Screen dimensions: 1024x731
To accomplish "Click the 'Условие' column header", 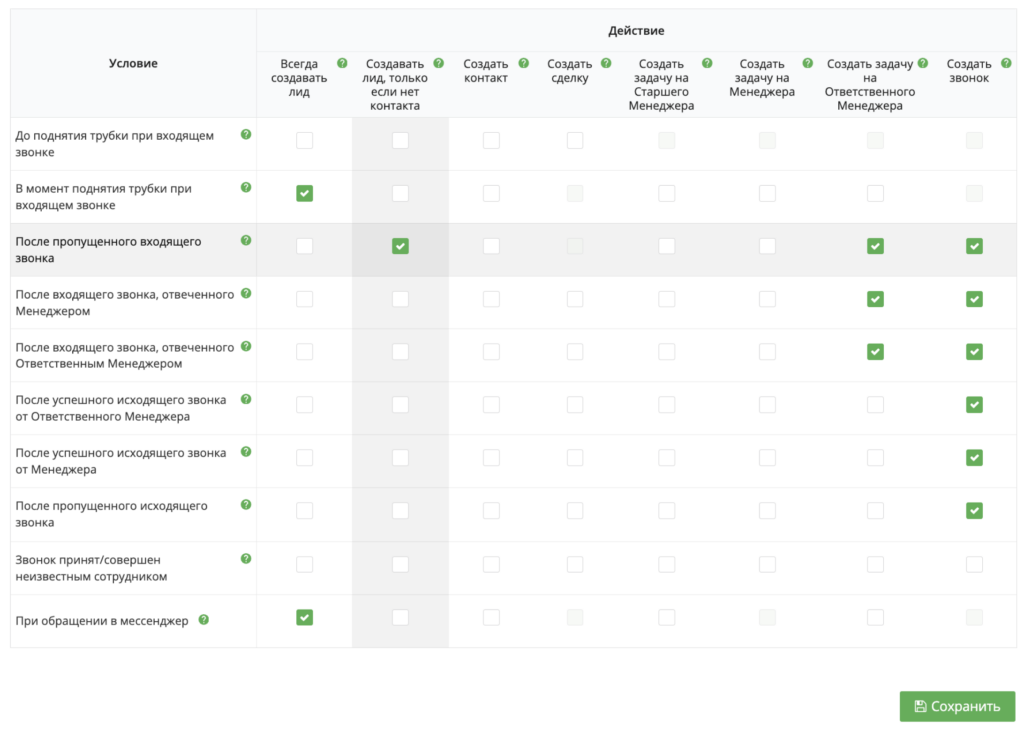I will [x=133, y=63].
